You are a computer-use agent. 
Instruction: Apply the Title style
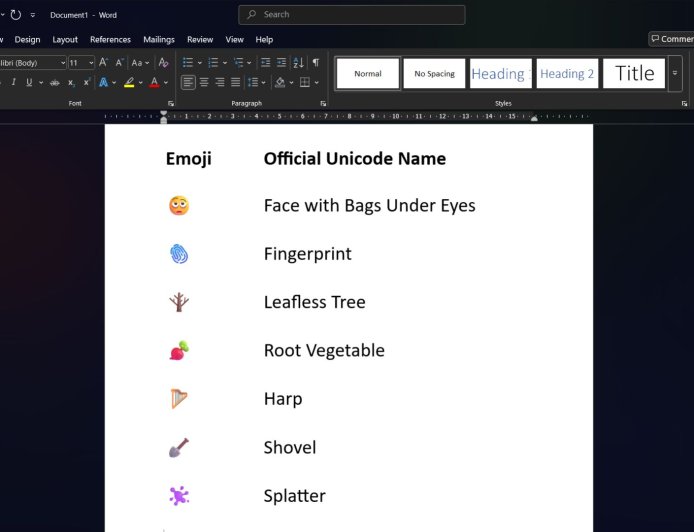tap(634, 73)
